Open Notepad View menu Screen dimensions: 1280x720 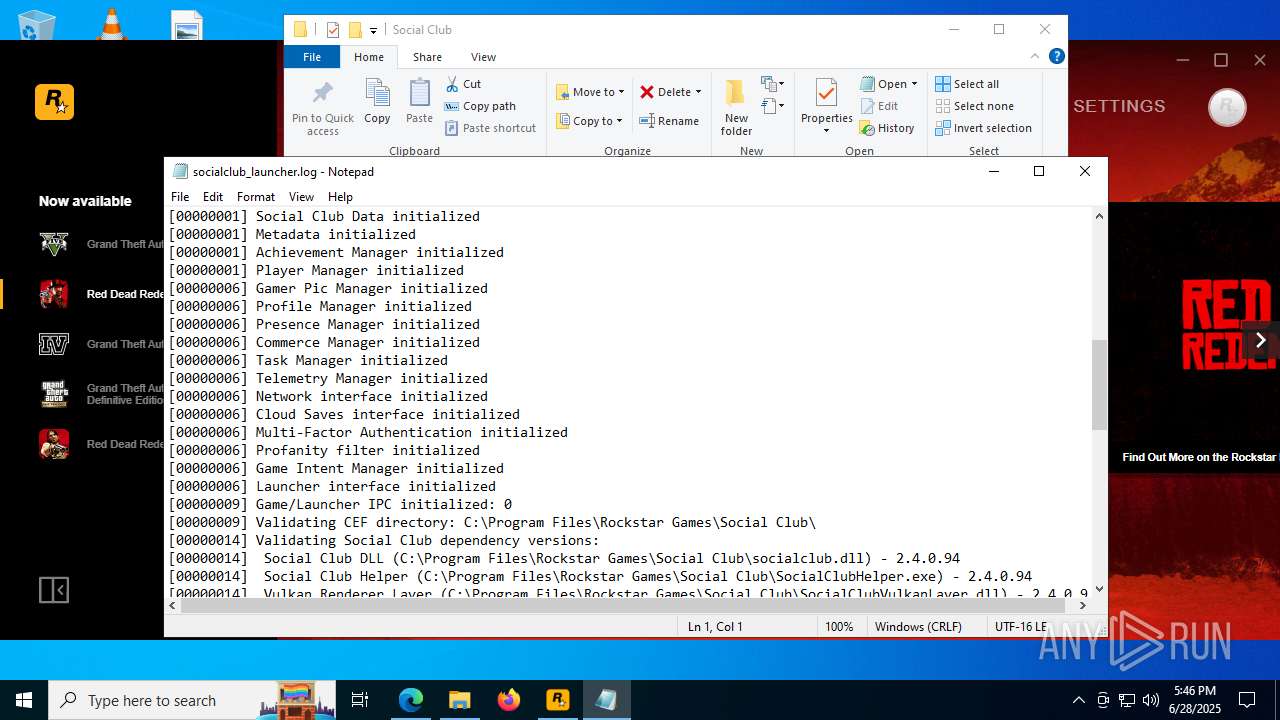point(301,197)
